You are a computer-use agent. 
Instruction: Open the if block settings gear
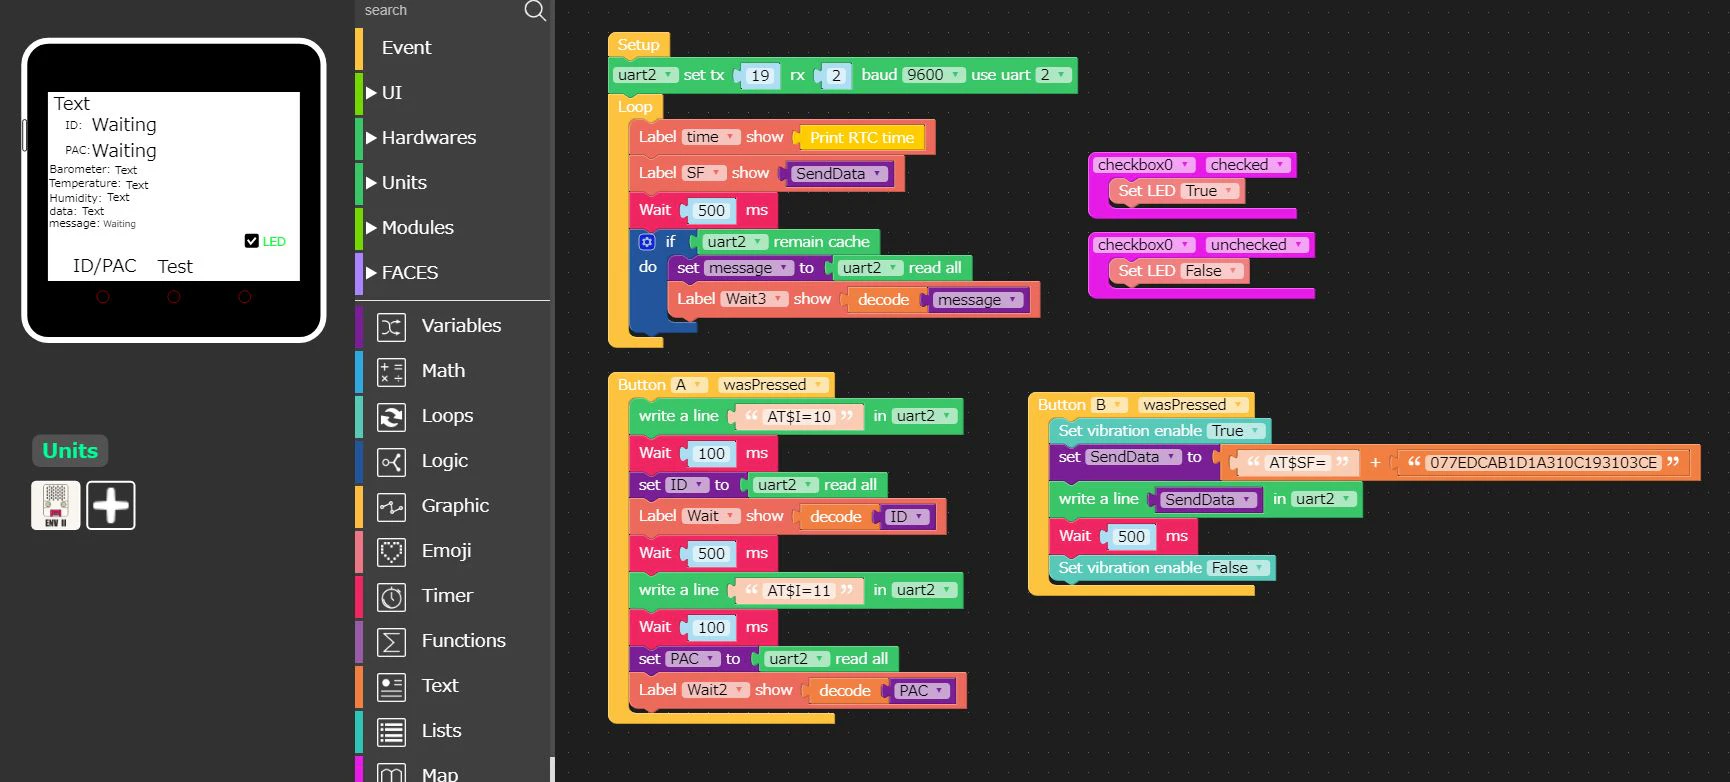[x=646, y=242]
